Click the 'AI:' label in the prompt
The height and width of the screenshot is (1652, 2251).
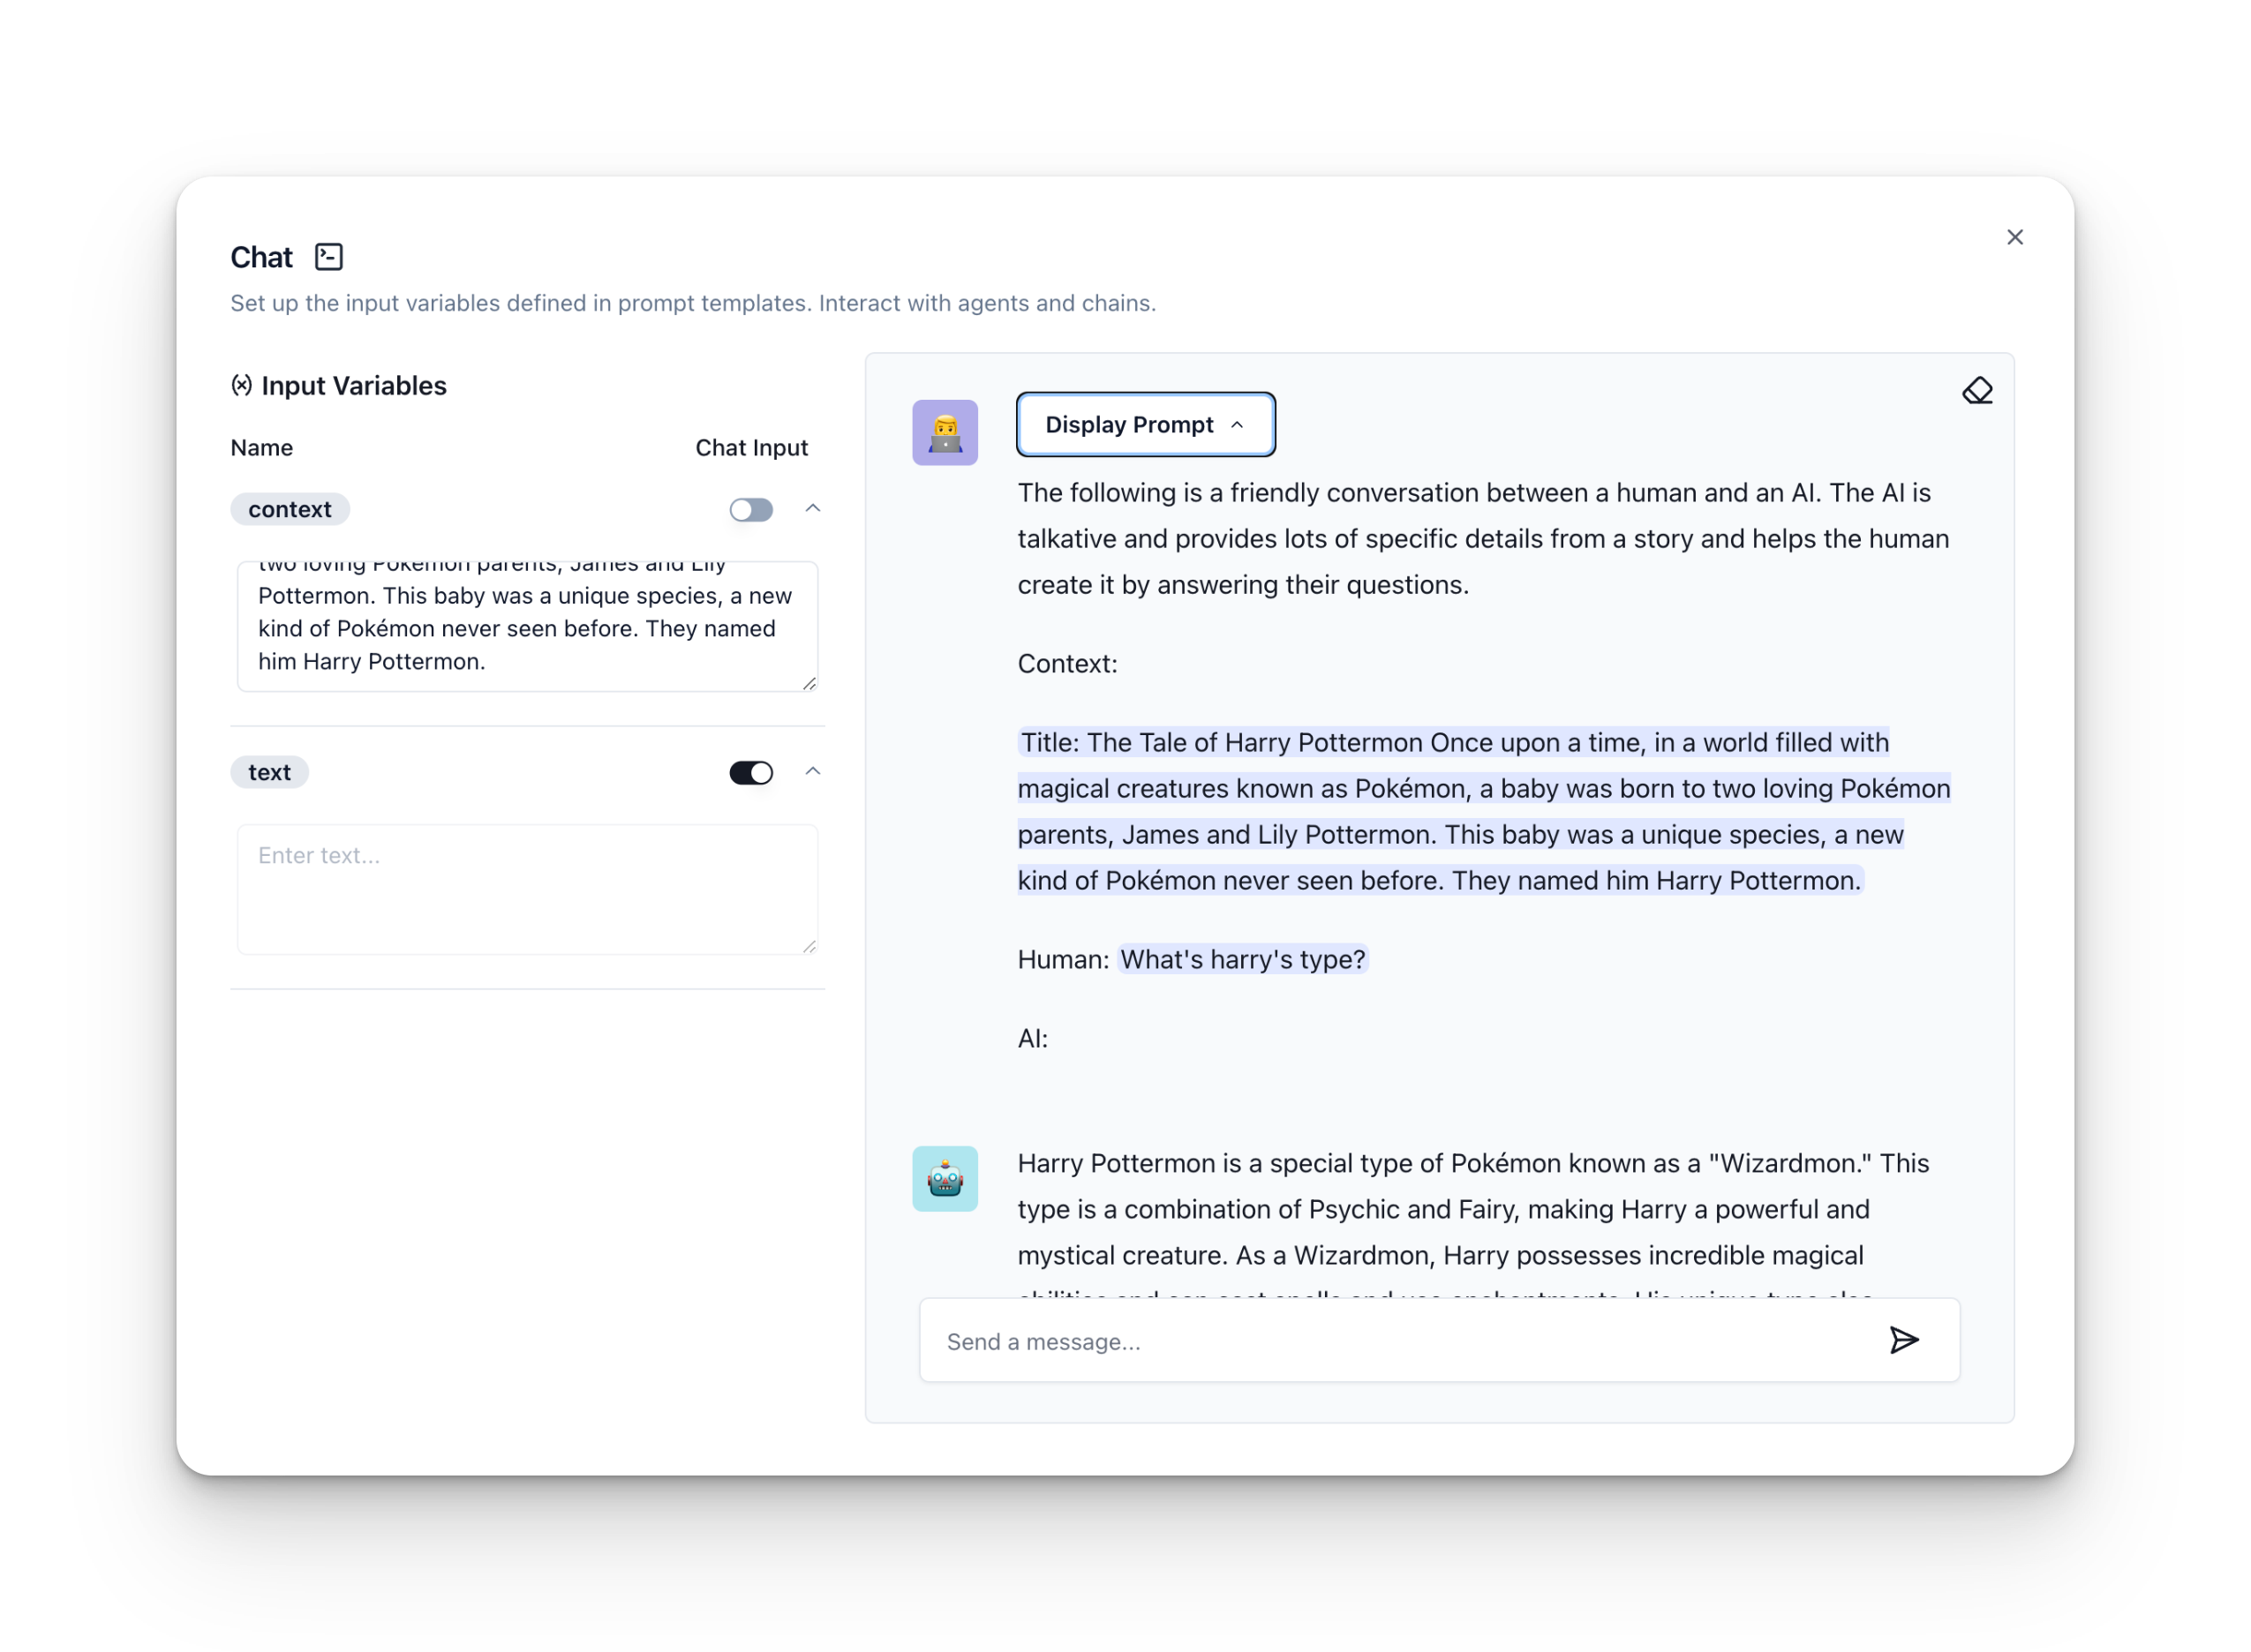click(x=1032, y=1038)
